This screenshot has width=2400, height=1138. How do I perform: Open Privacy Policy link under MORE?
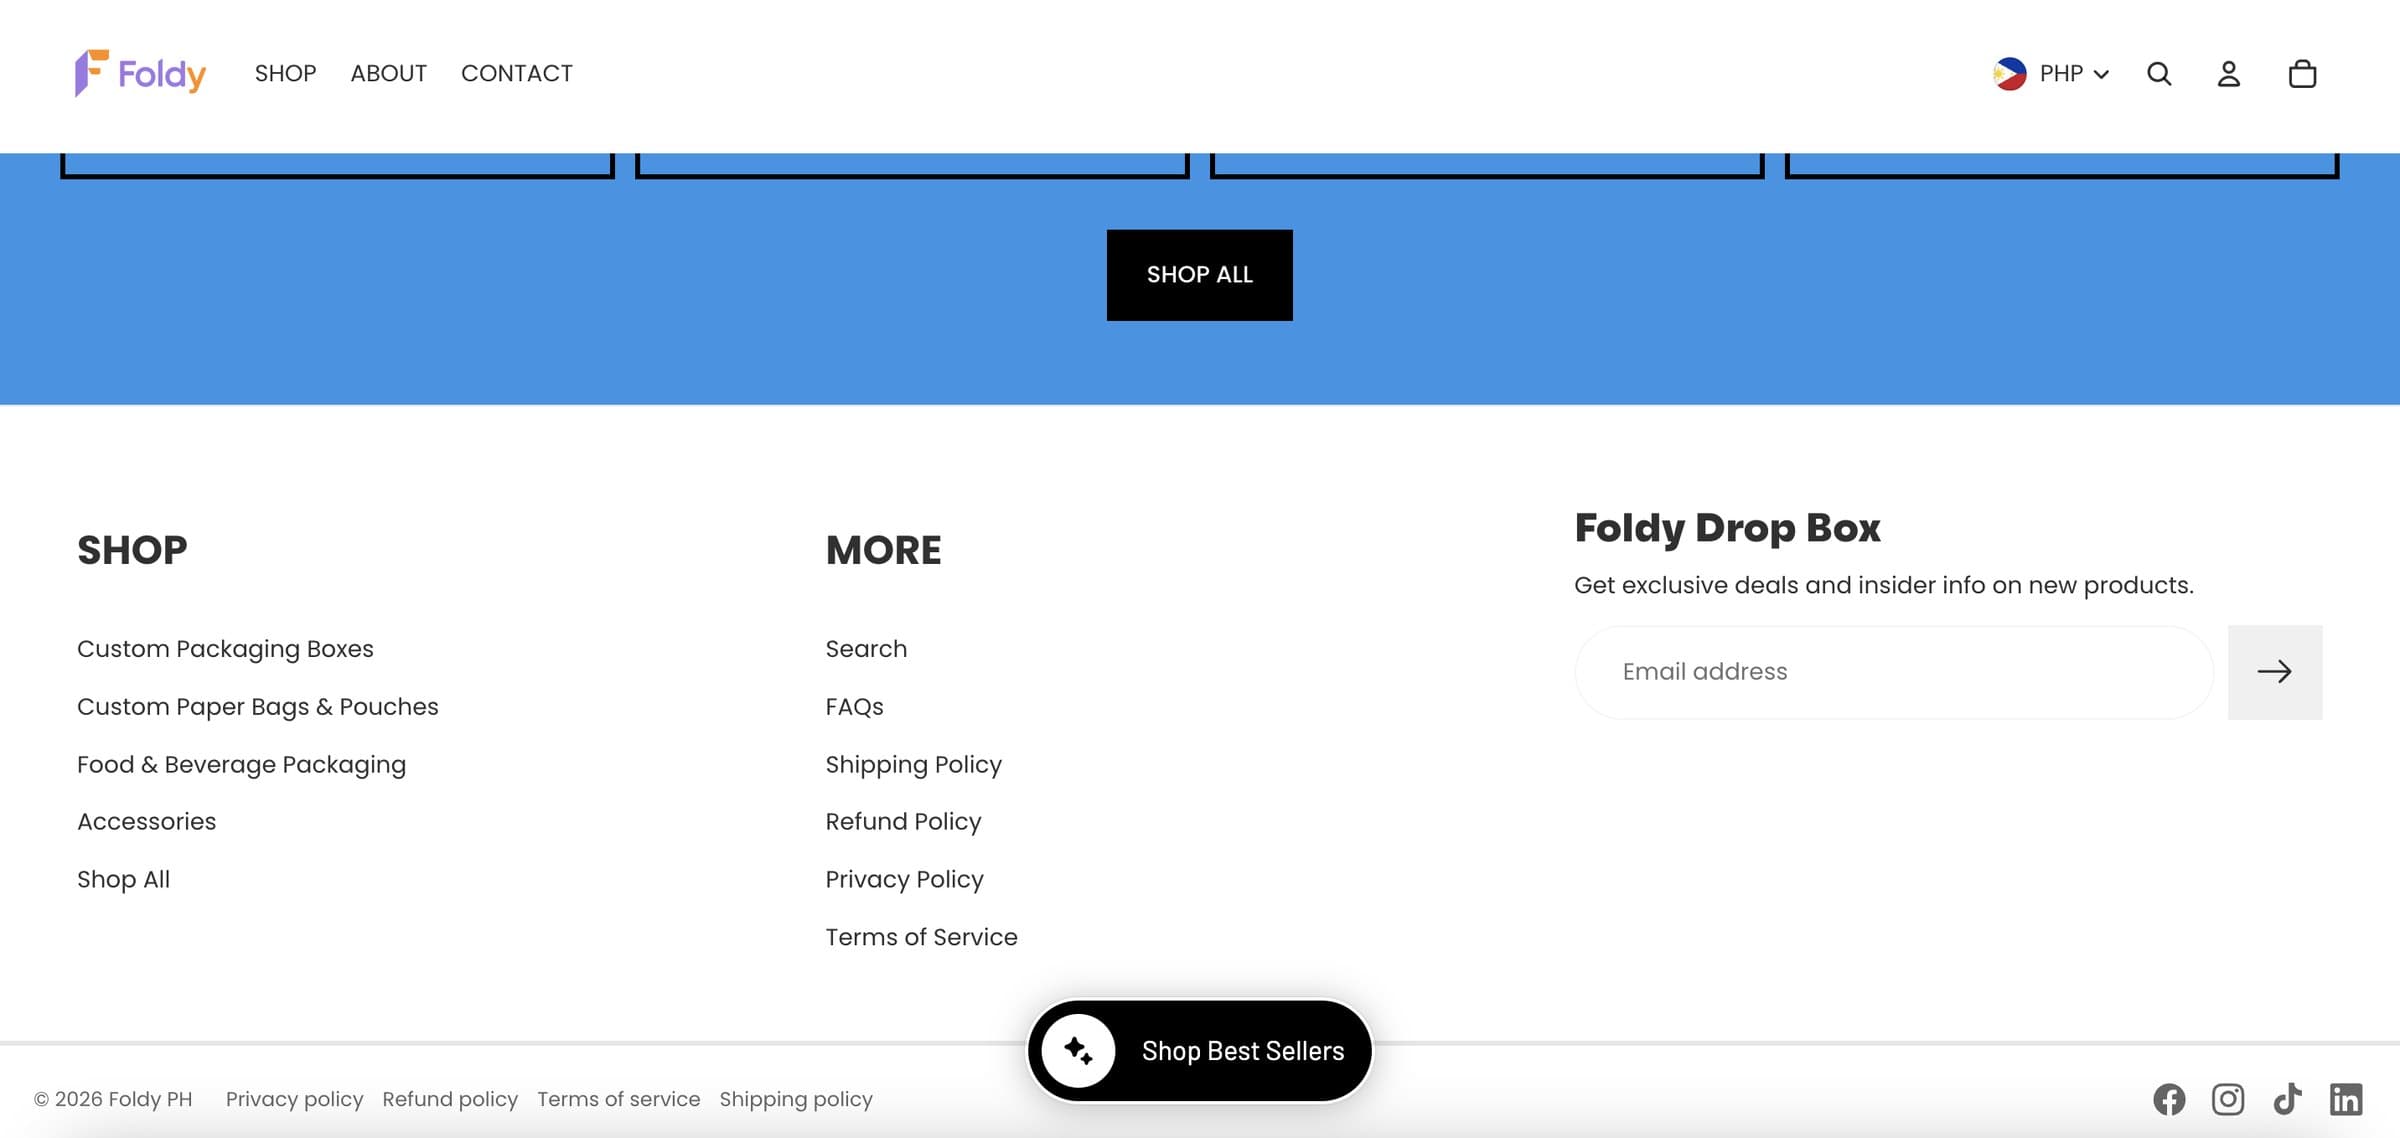tap(904, 880)
